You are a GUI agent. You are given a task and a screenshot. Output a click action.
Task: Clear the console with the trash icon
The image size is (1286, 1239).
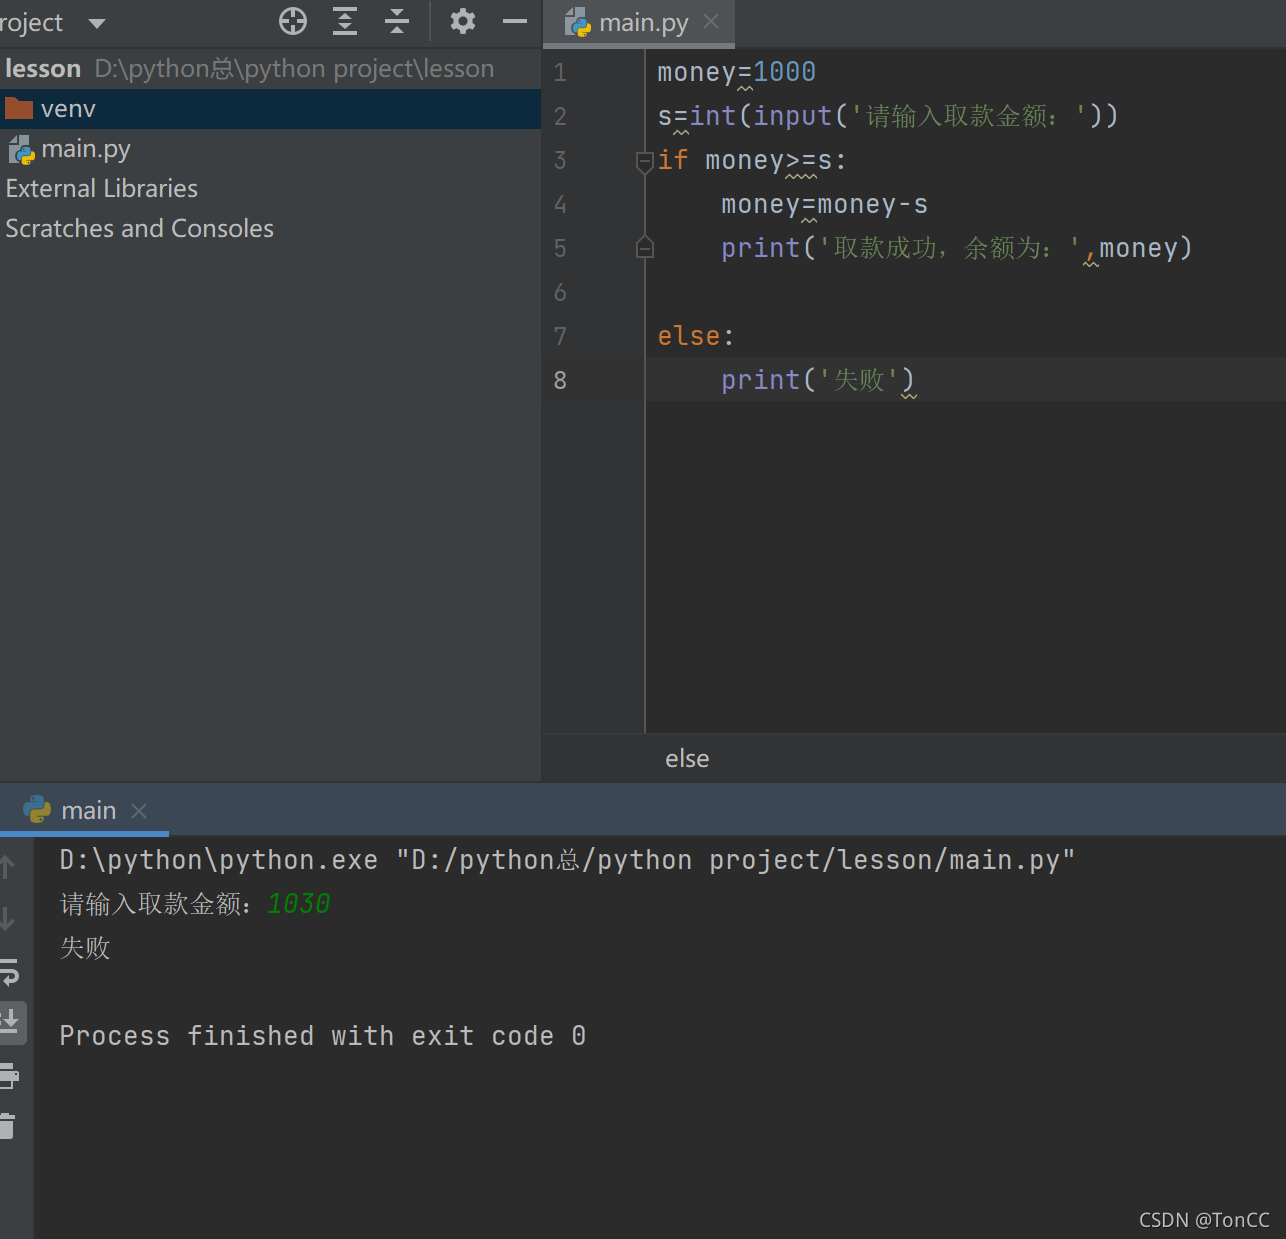[8, 1126]
